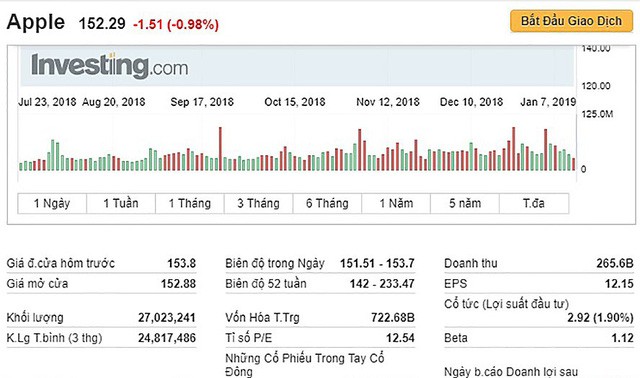Show maximum range with T.đa

[x=534, y=203]
